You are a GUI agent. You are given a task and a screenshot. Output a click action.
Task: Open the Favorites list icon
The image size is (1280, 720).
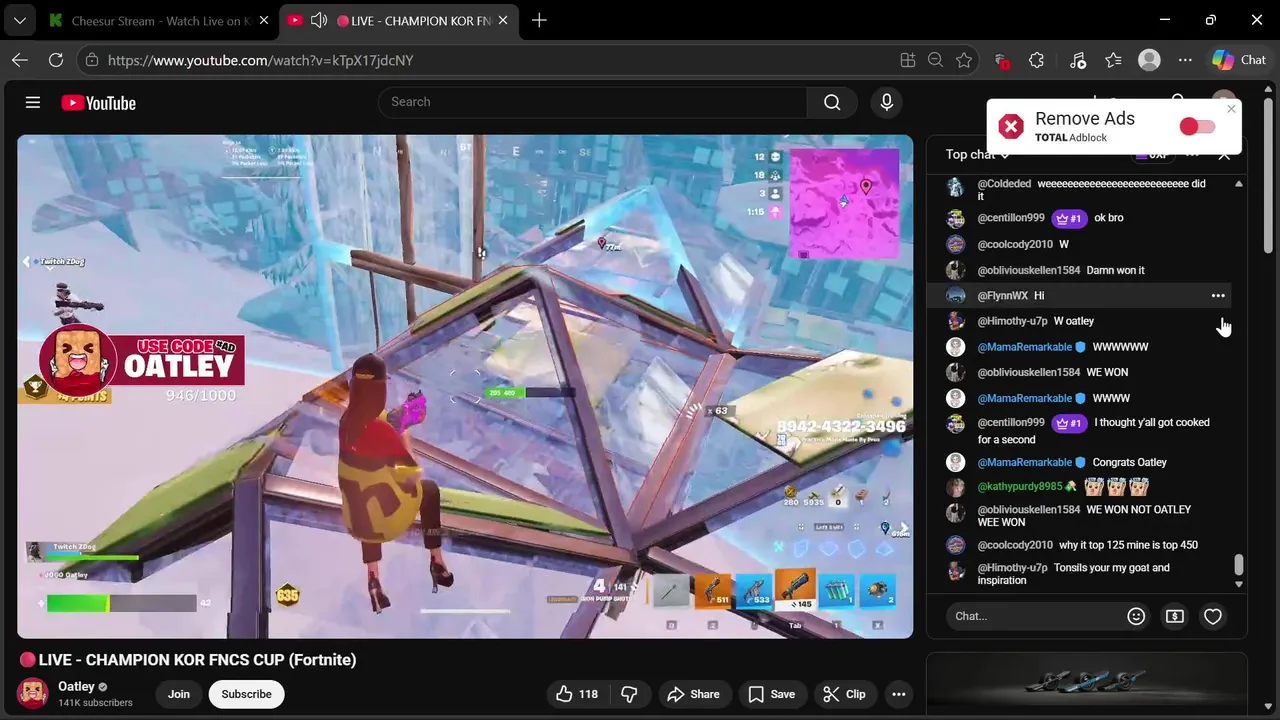(1113, 60)
